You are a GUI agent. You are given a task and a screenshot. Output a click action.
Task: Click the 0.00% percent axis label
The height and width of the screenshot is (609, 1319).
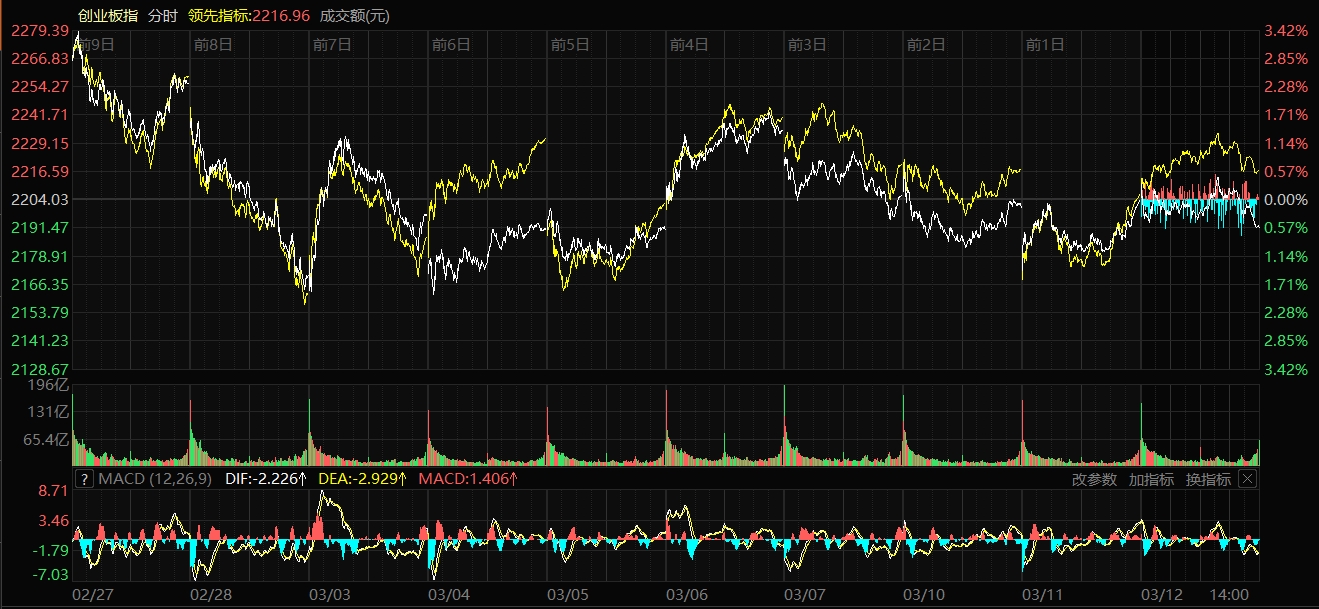tap(1285, 200)
